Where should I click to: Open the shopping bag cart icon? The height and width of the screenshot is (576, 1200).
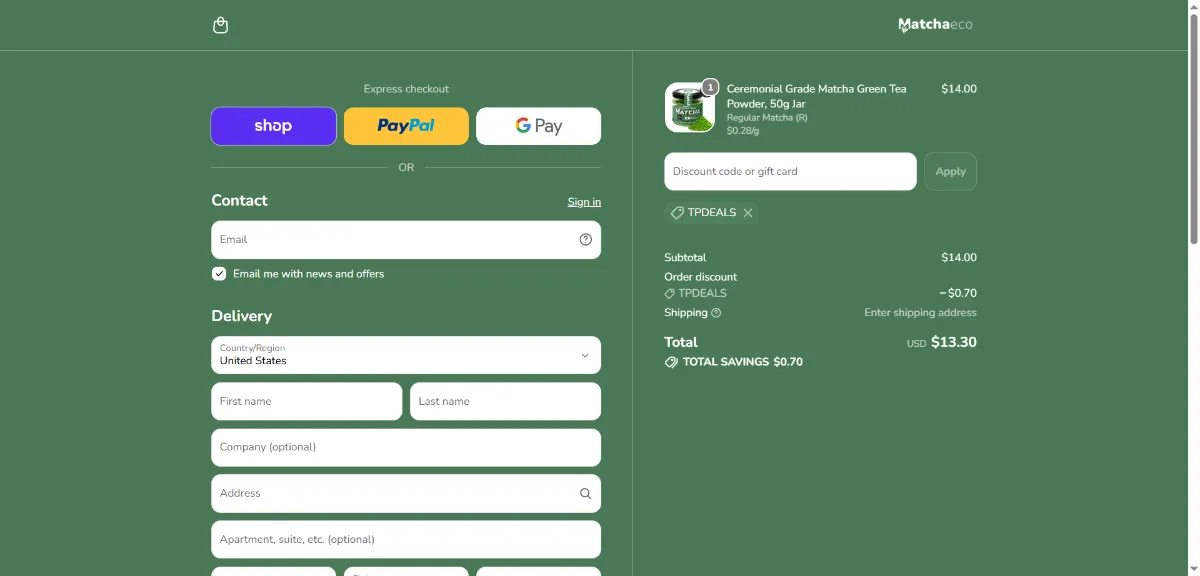click(x=221, y=25)
